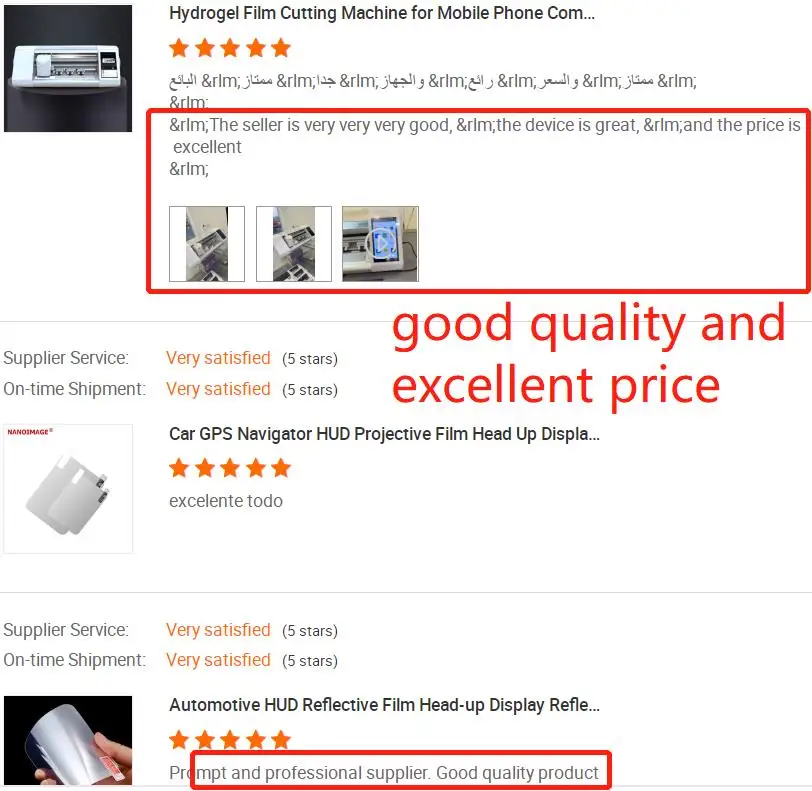Click second review photo of cutting machine

[x=294, y=243]
